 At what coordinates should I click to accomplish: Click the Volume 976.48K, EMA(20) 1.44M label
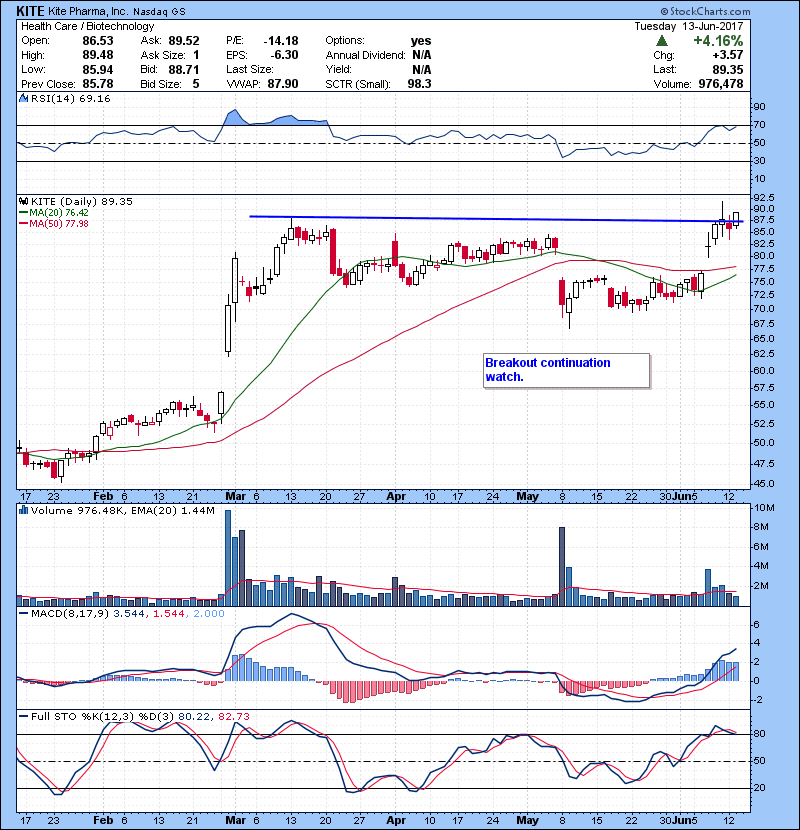click(122, 510)
